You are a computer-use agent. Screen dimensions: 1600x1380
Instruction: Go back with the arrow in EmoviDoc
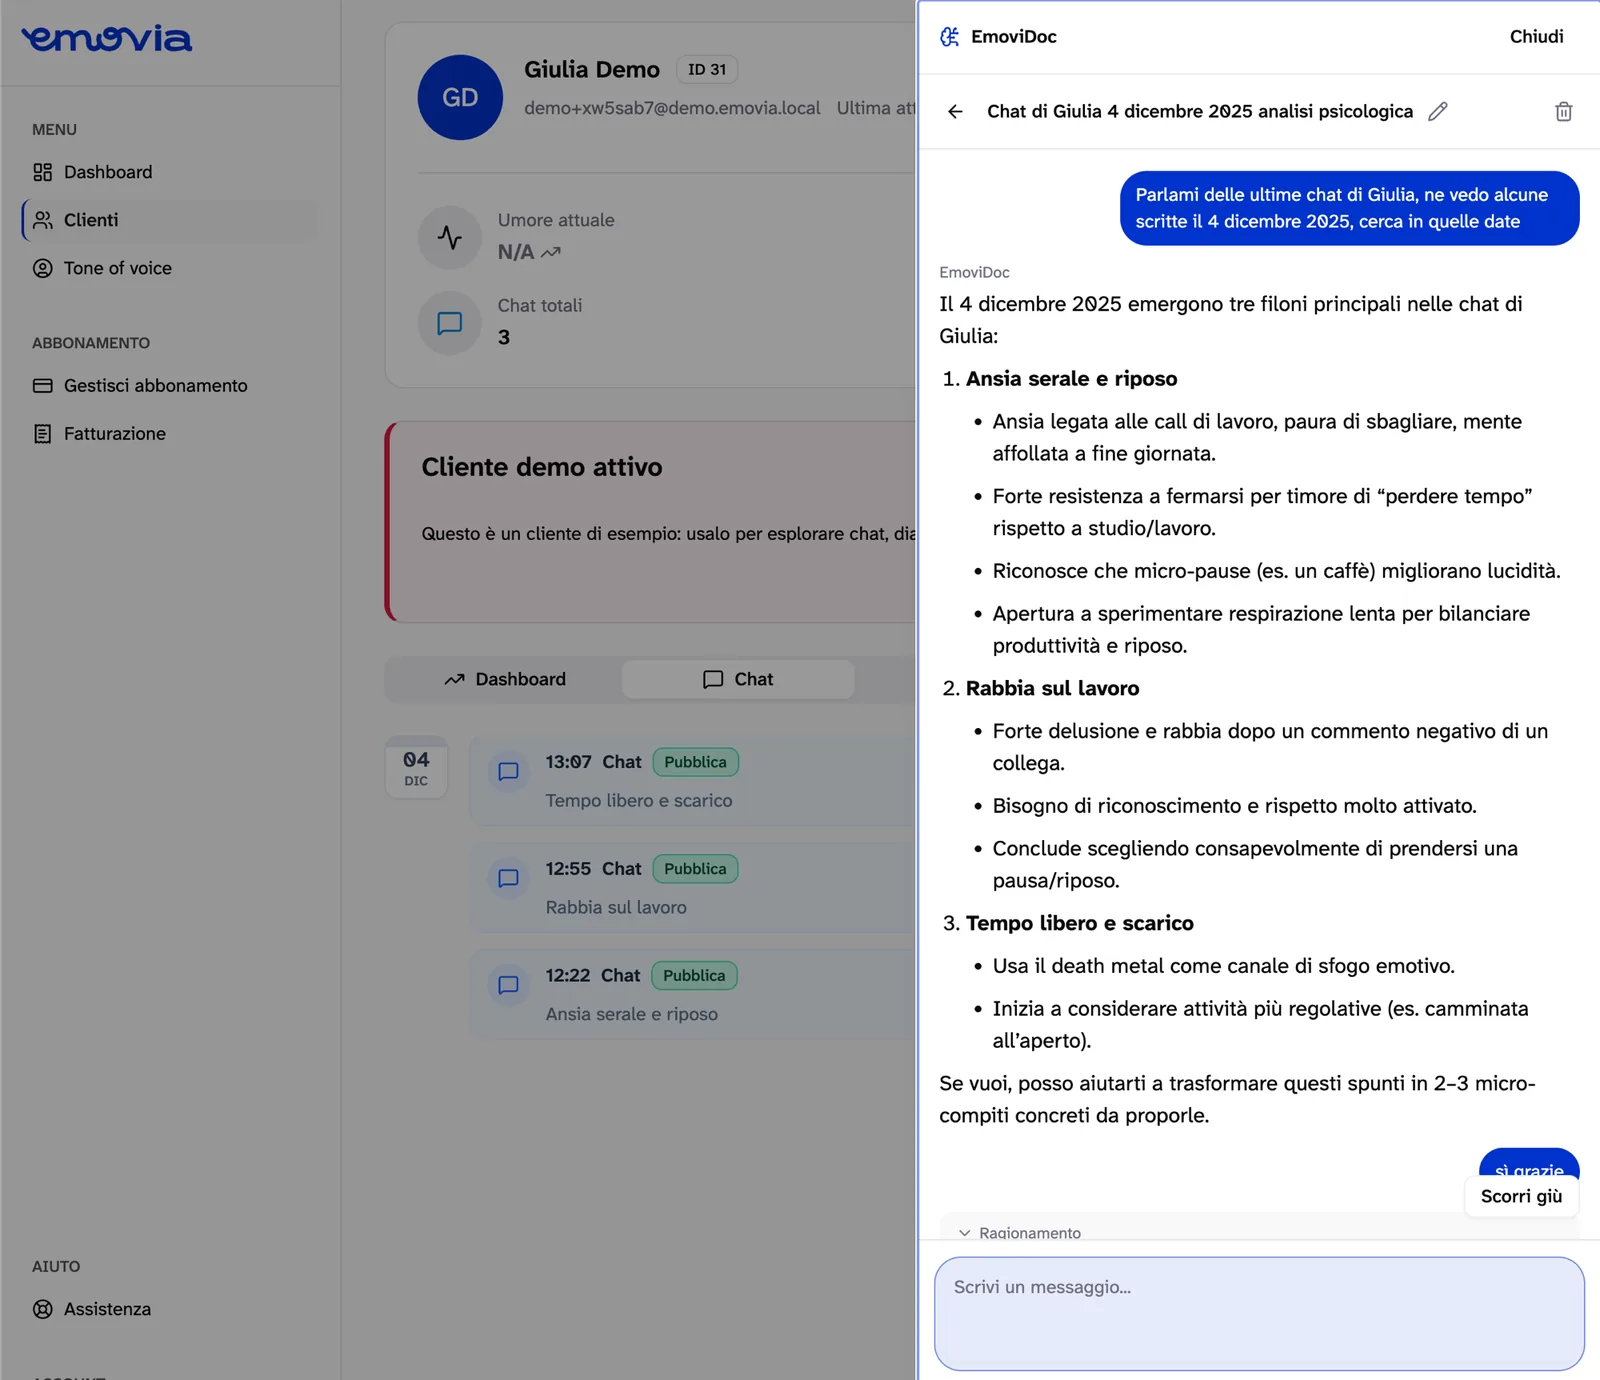click(955, 112)
